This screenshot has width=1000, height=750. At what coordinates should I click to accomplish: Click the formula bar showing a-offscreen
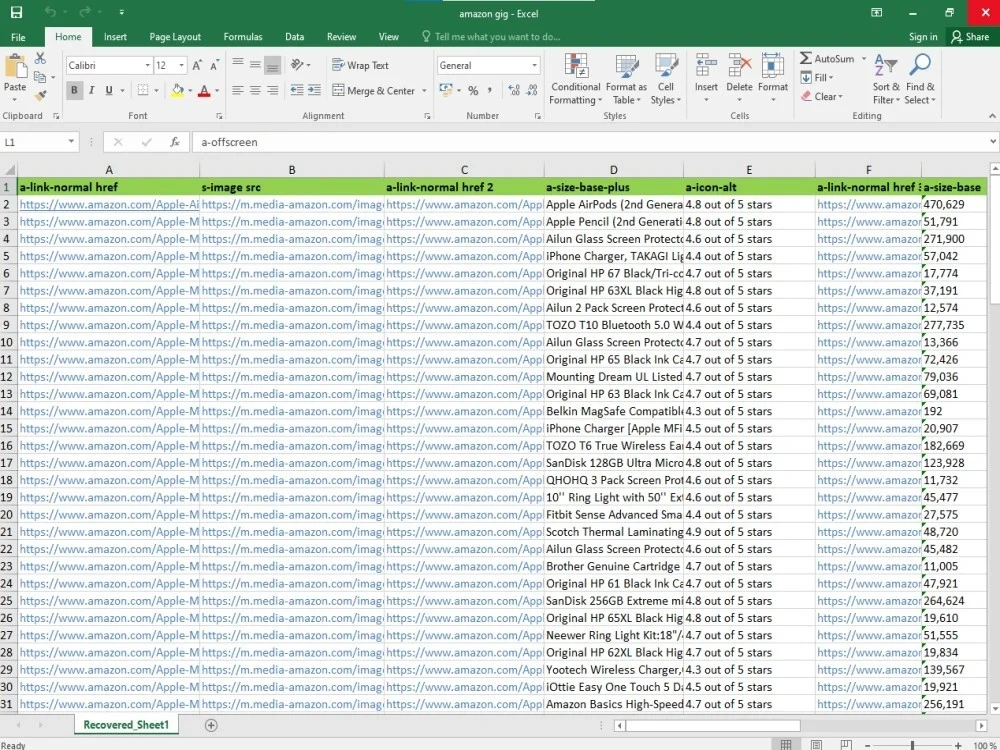590,142
